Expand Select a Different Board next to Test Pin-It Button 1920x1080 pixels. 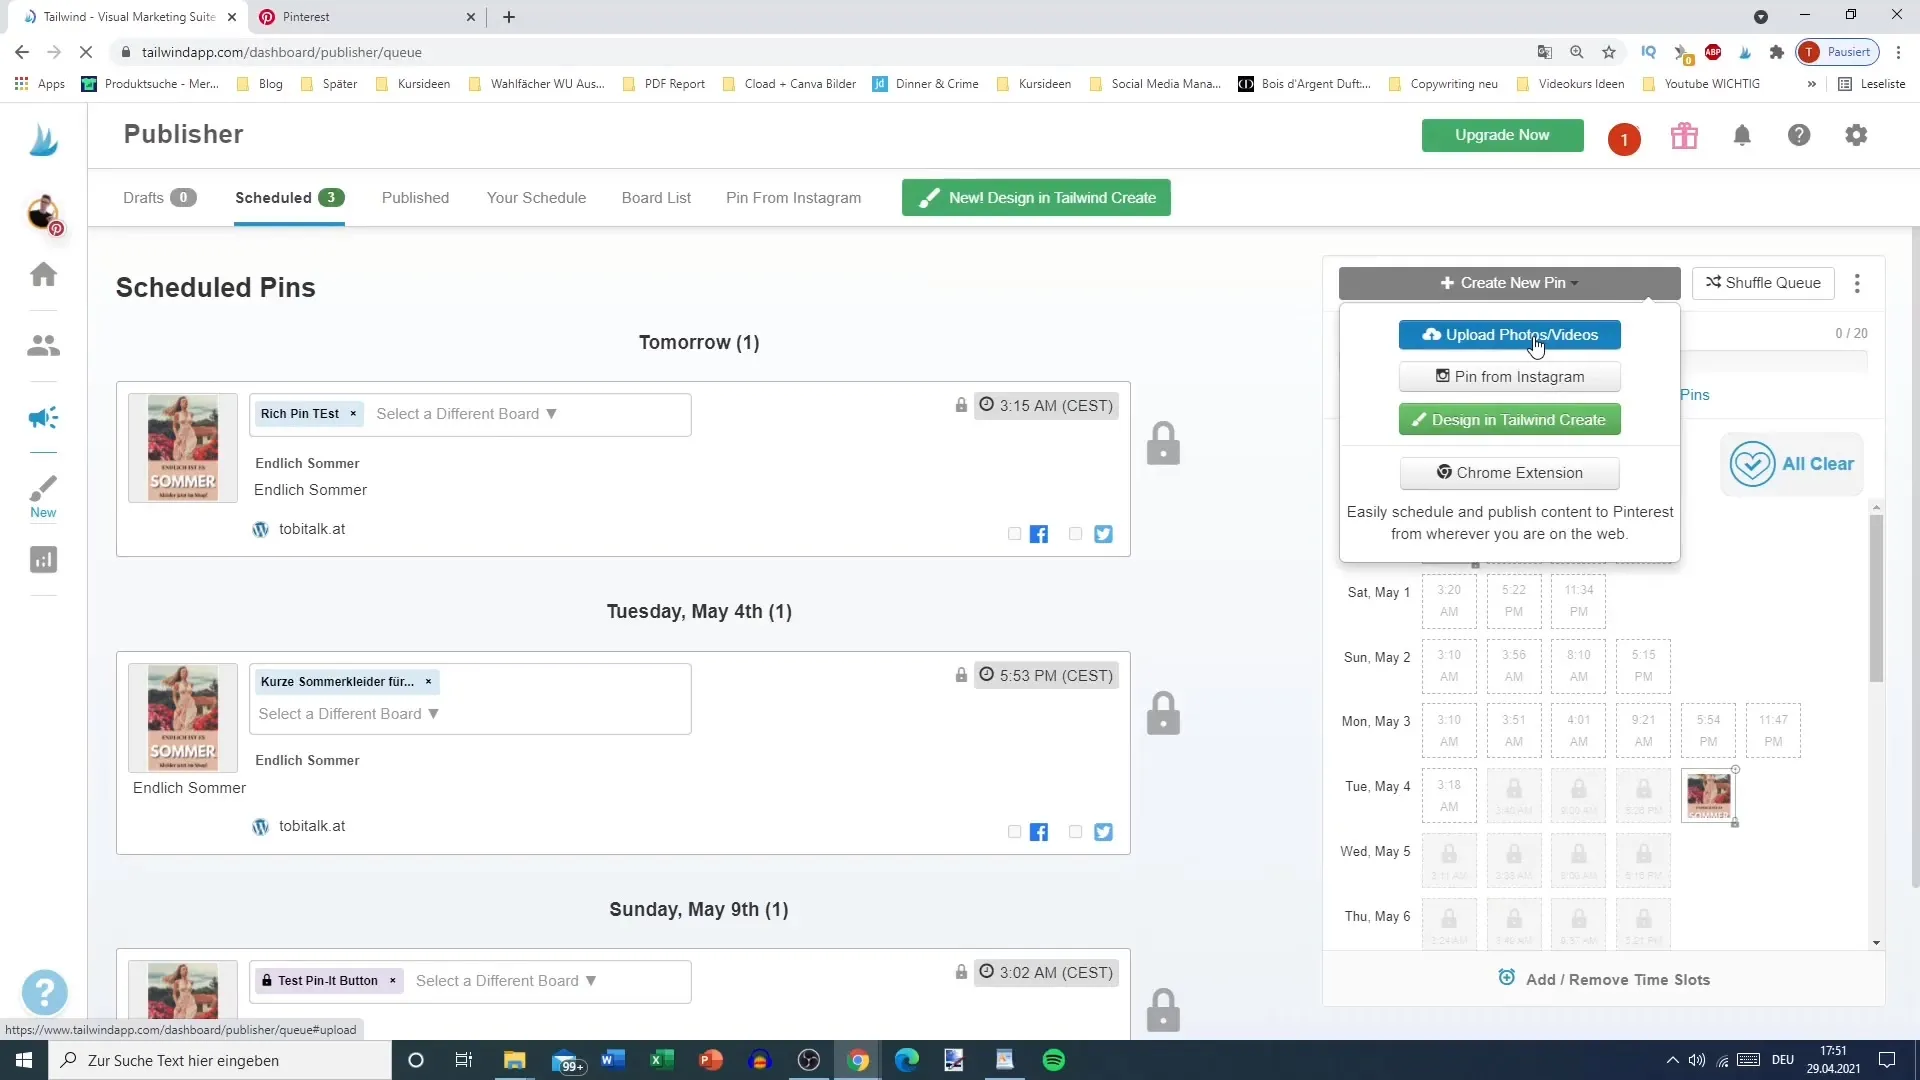[x=506, y=981]
